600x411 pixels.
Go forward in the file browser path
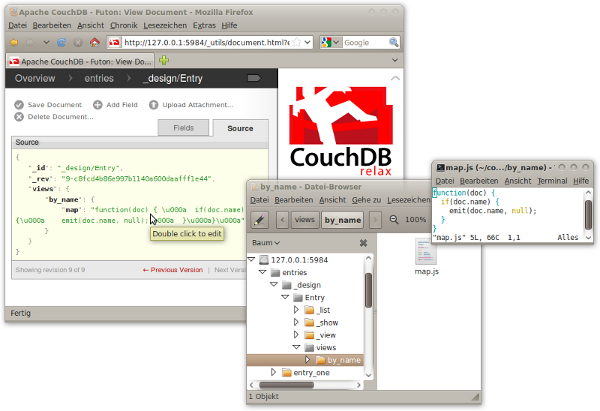point(375,220)
